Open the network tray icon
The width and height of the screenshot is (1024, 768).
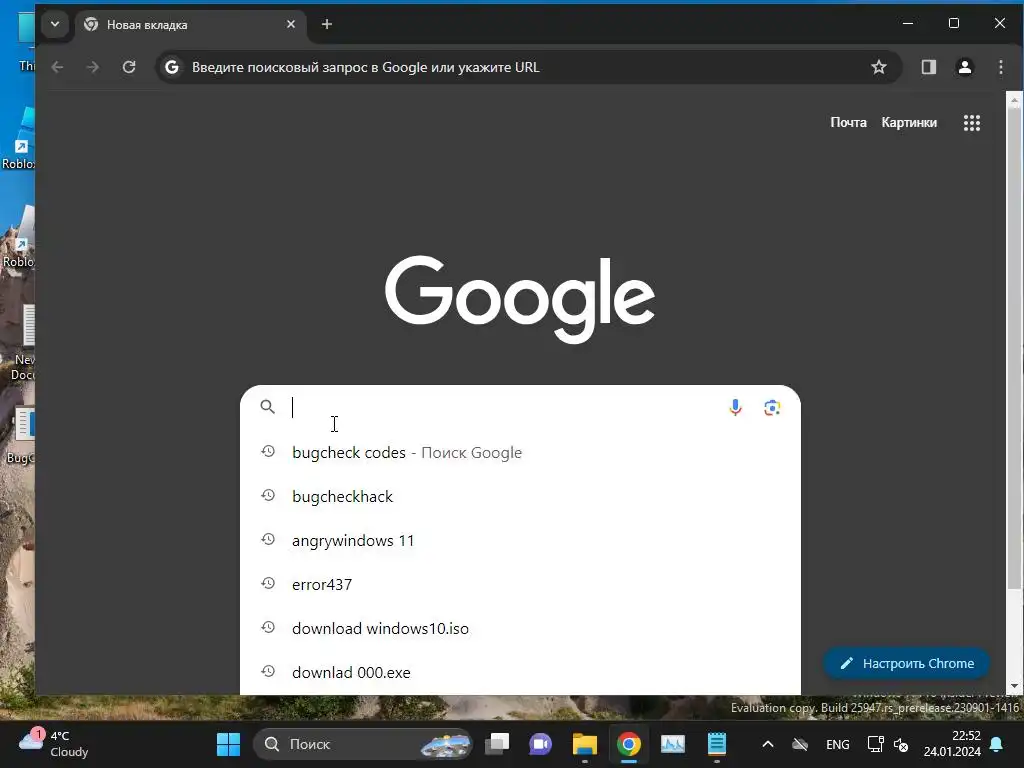(875, 744)
